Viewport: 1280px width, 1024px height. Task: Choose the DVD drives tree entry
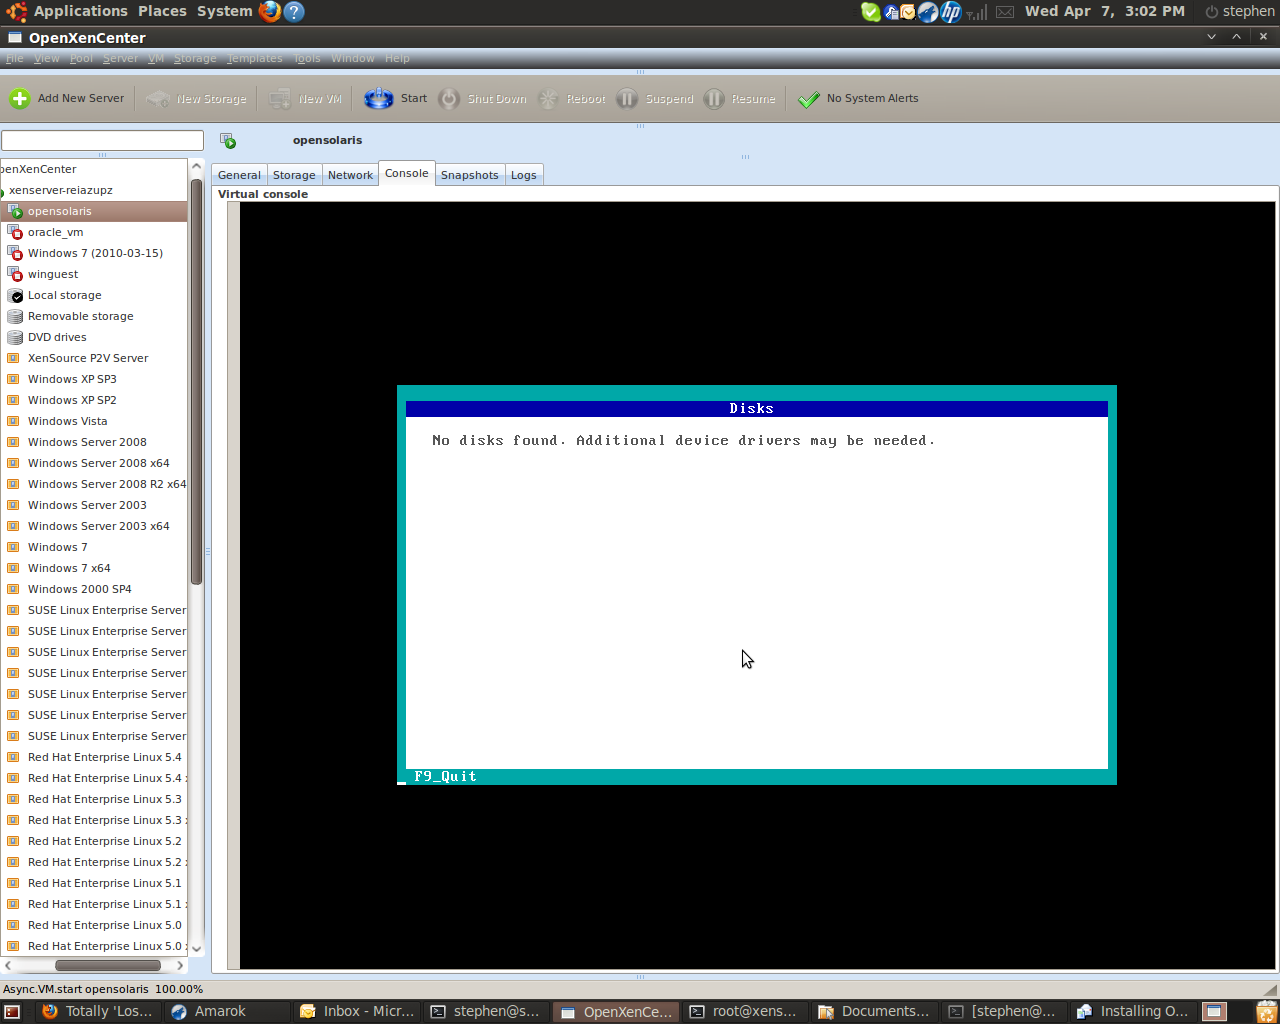coord(57,337)
